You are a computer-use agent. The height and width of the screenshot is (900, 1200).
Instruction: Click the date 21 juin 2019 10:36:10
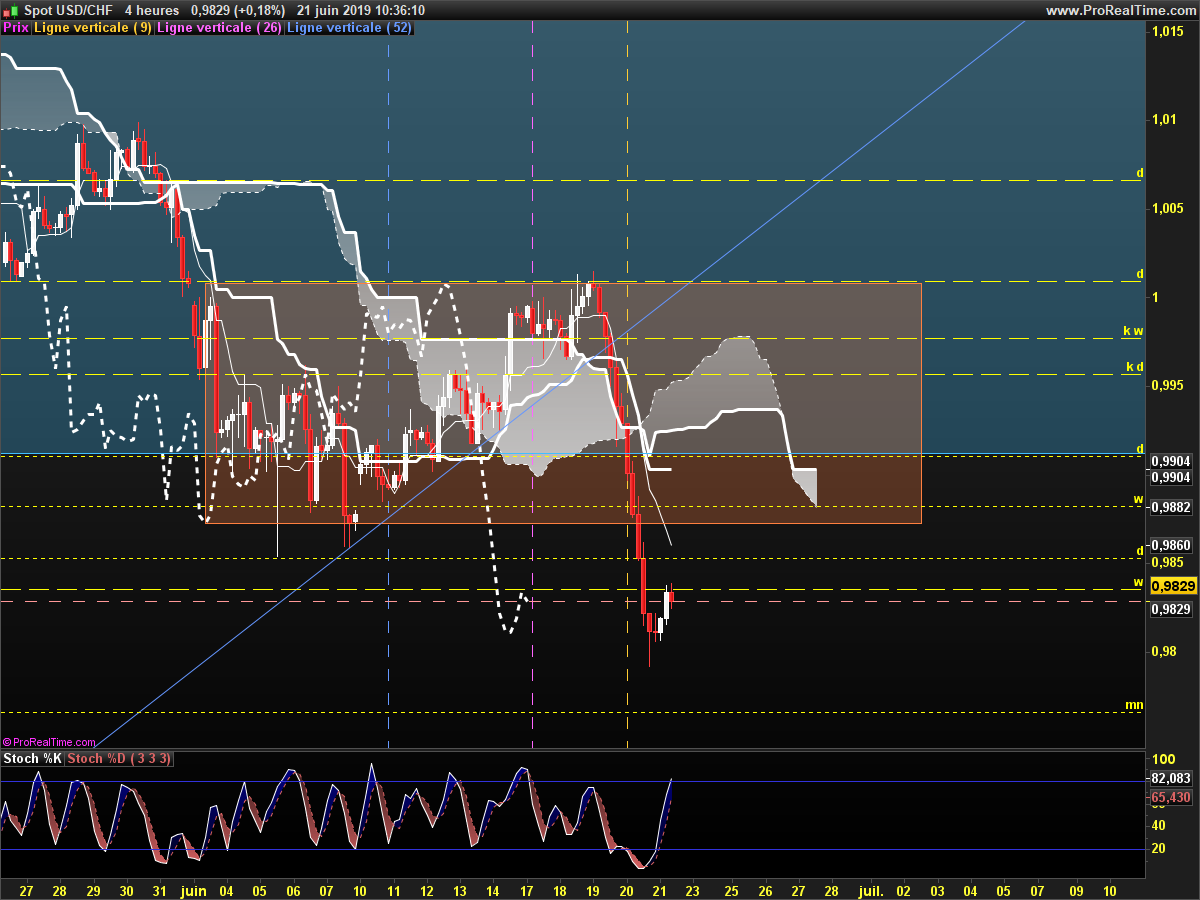coord(361,10)
